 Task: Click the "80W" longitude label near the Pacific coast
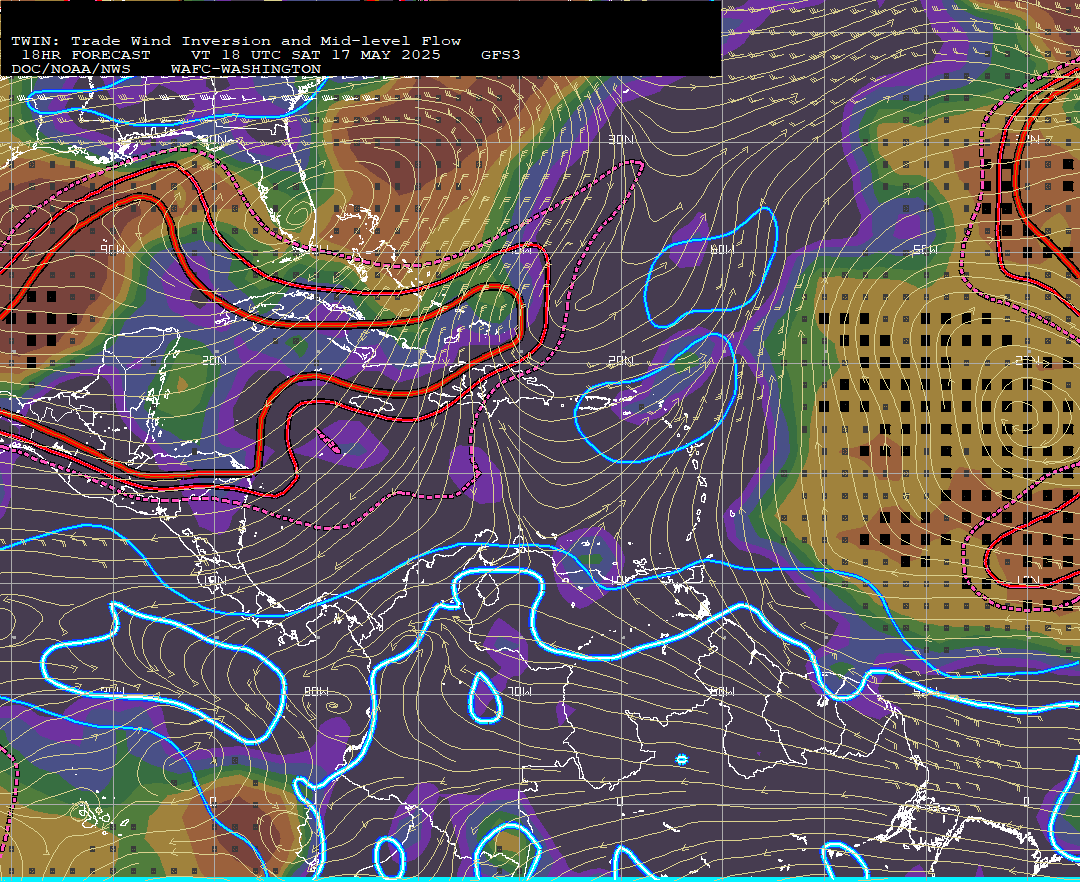pyautogui.click(x=316, y=691)
